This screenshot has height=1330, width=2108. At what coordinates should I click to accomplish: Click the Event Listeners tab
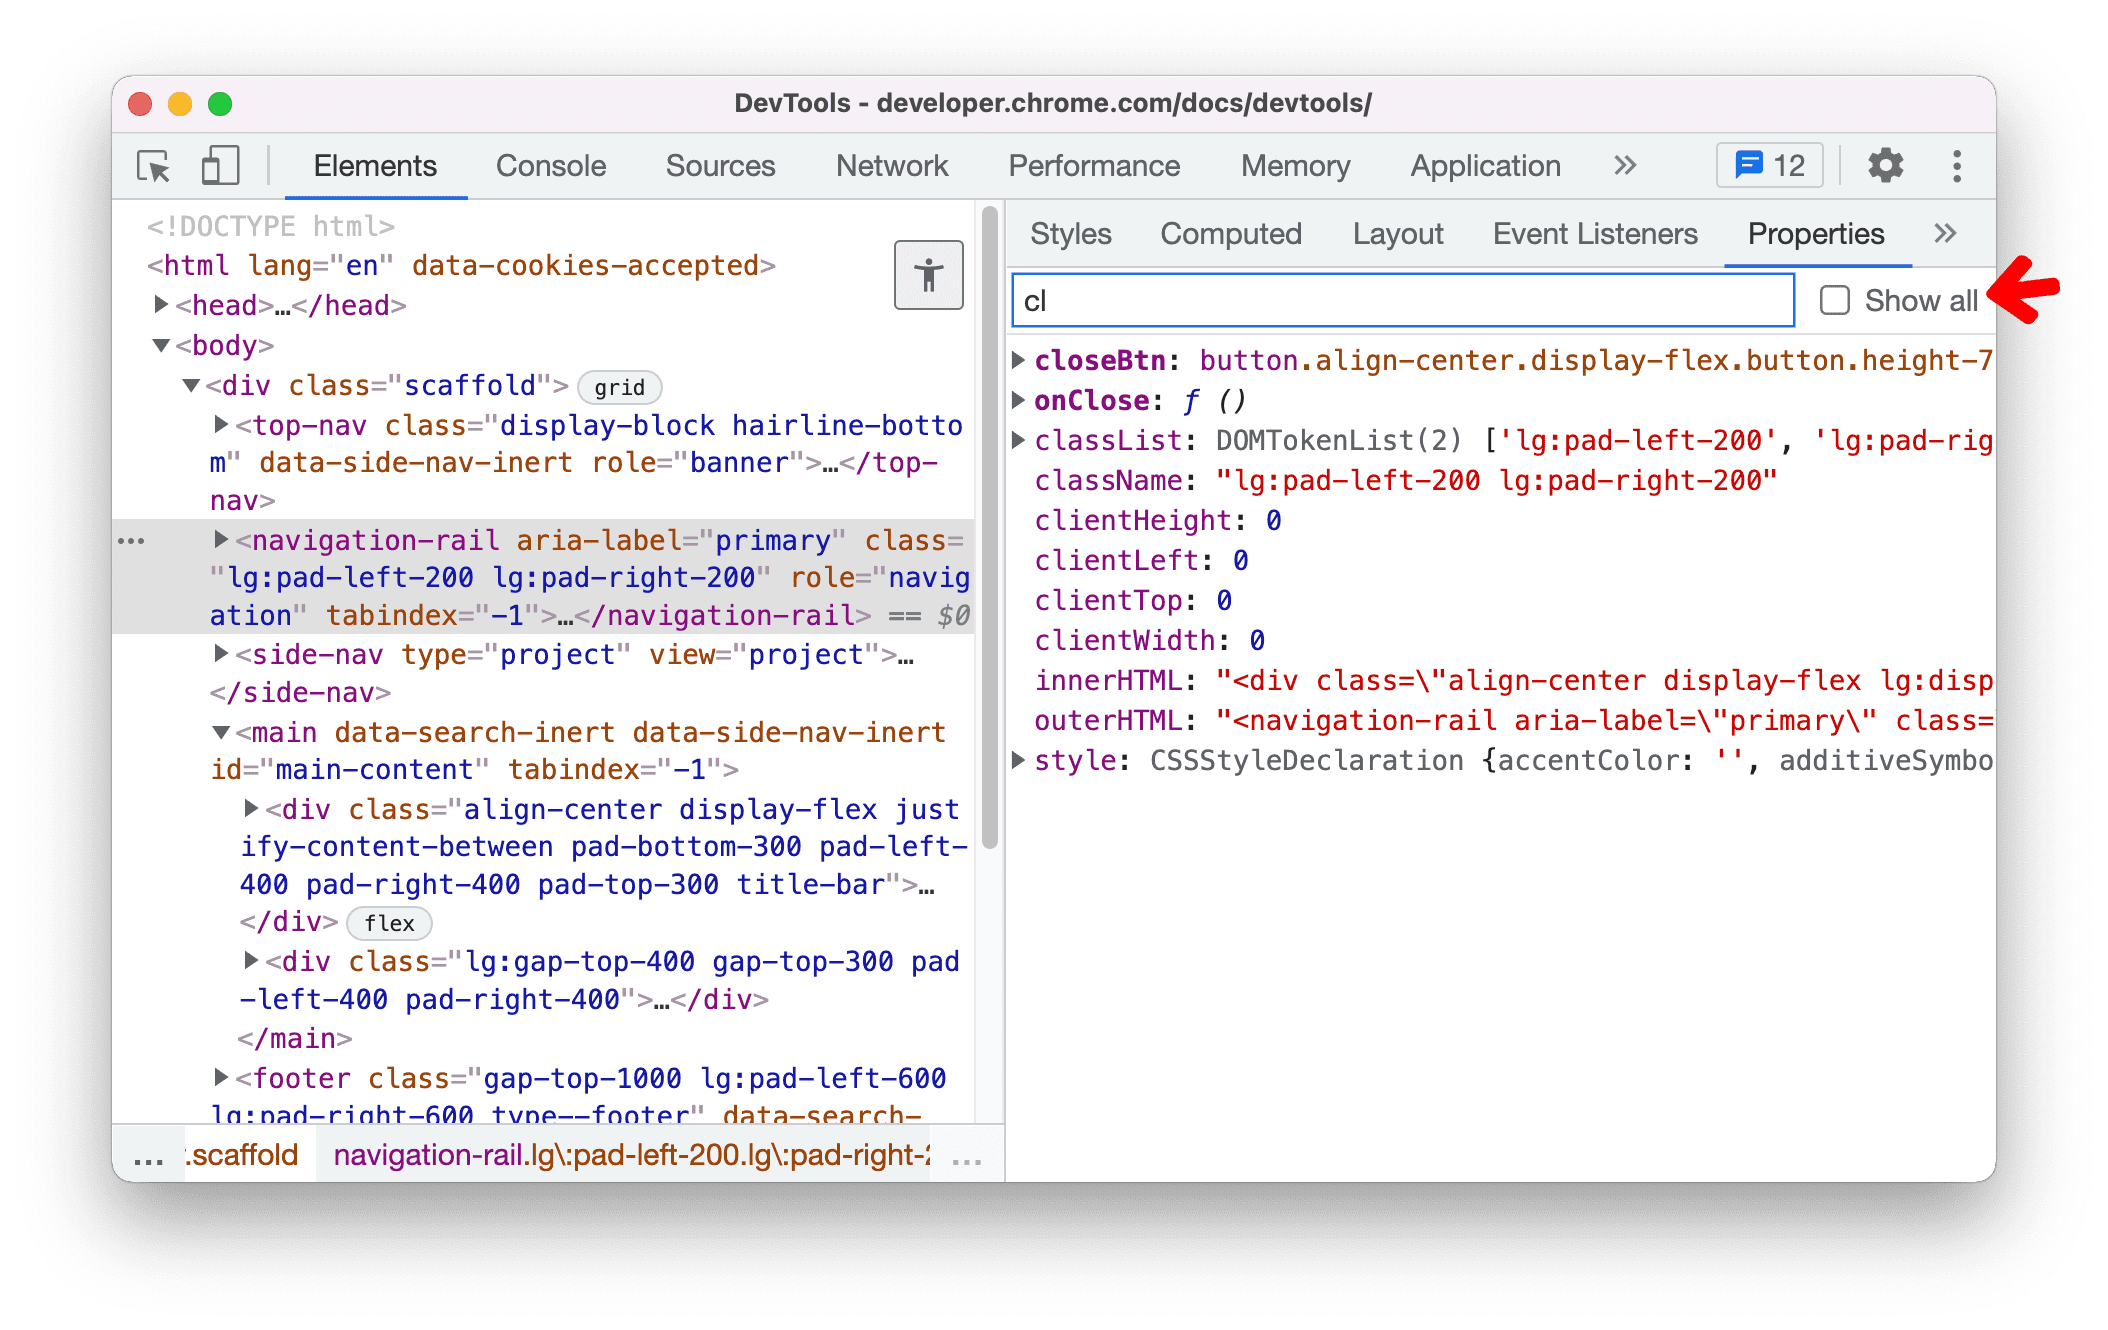pyautogui.click(x=1593, y=234)
